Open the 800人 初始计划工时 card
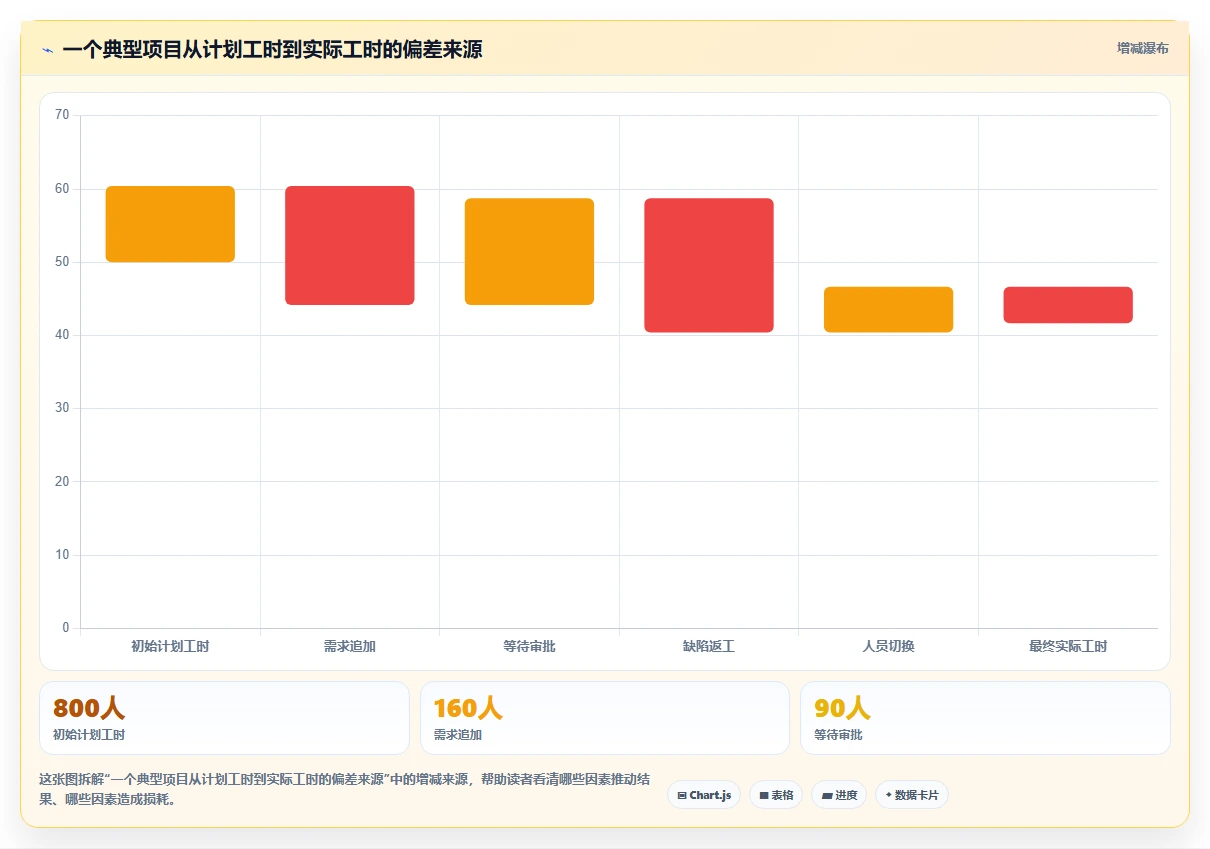This screenshot has width=1210, height=849. [224, 718]
